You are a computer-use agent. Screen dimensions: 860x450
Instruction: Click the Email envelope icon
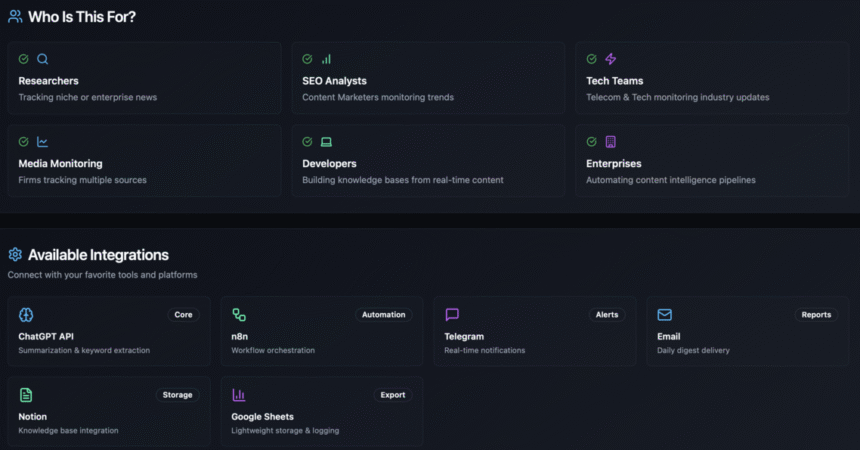pyautogui.click(x=665, y=314)
